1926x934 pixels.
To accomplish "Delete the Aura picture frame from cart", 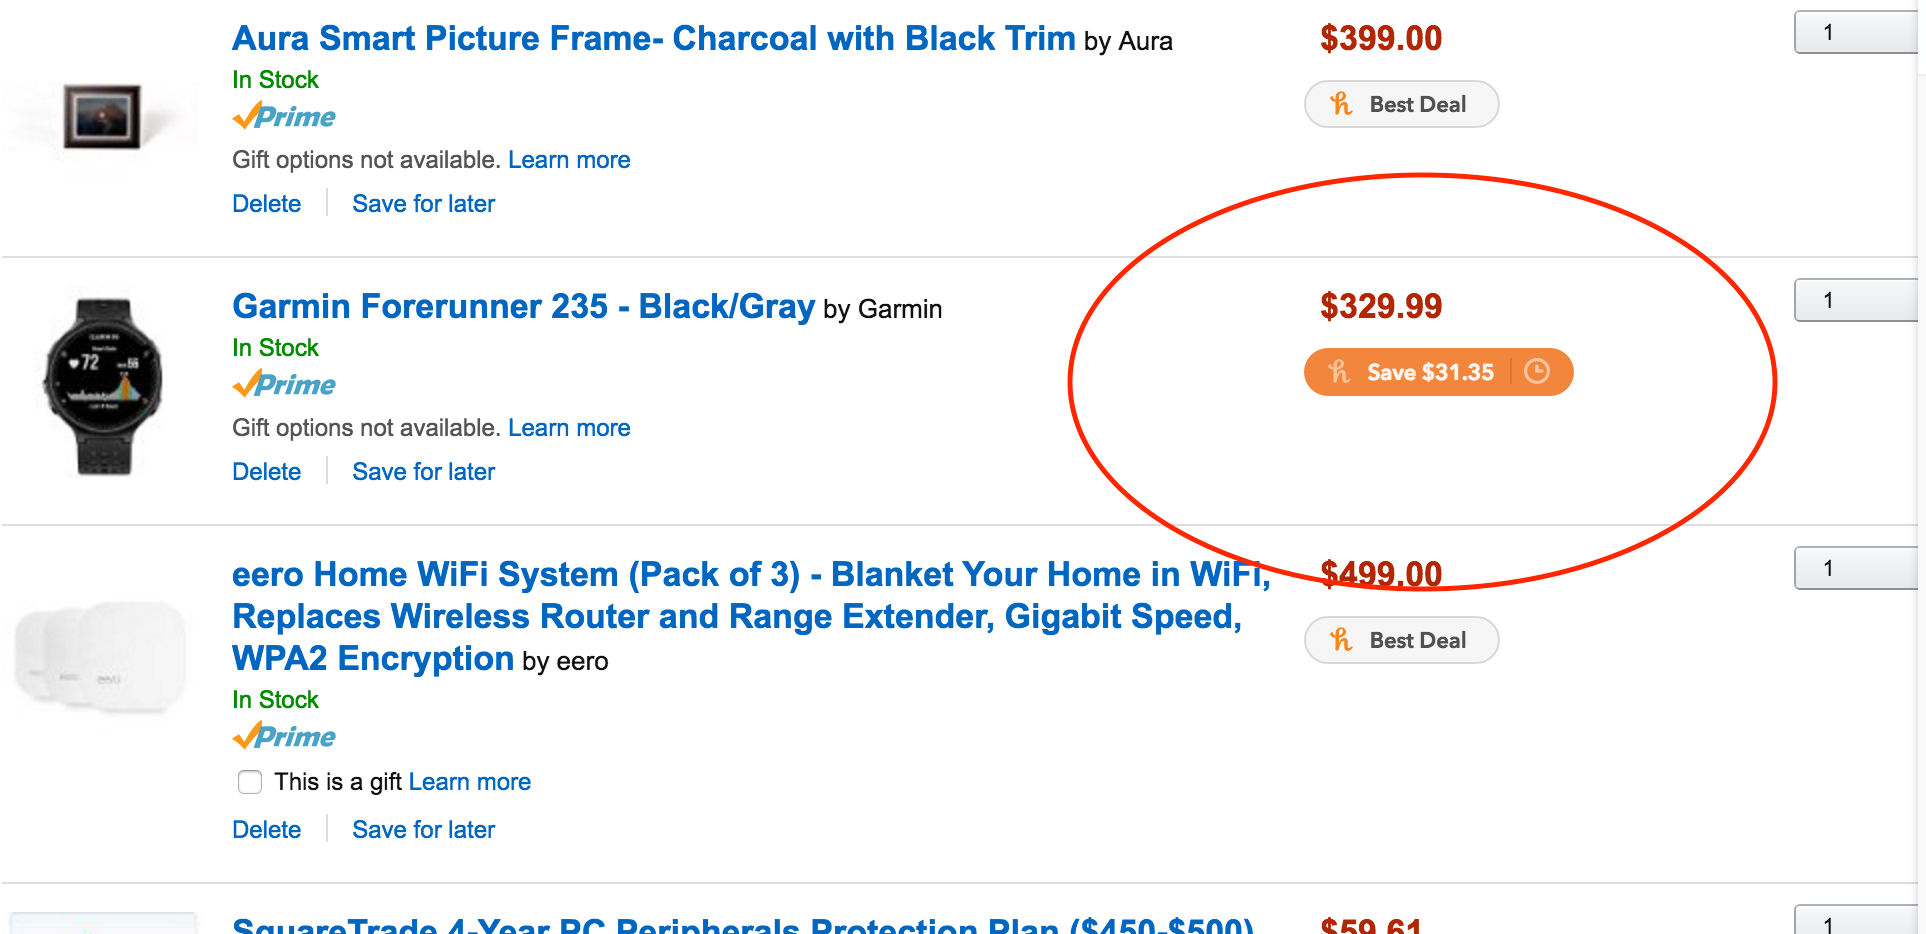I will (266, 204).
